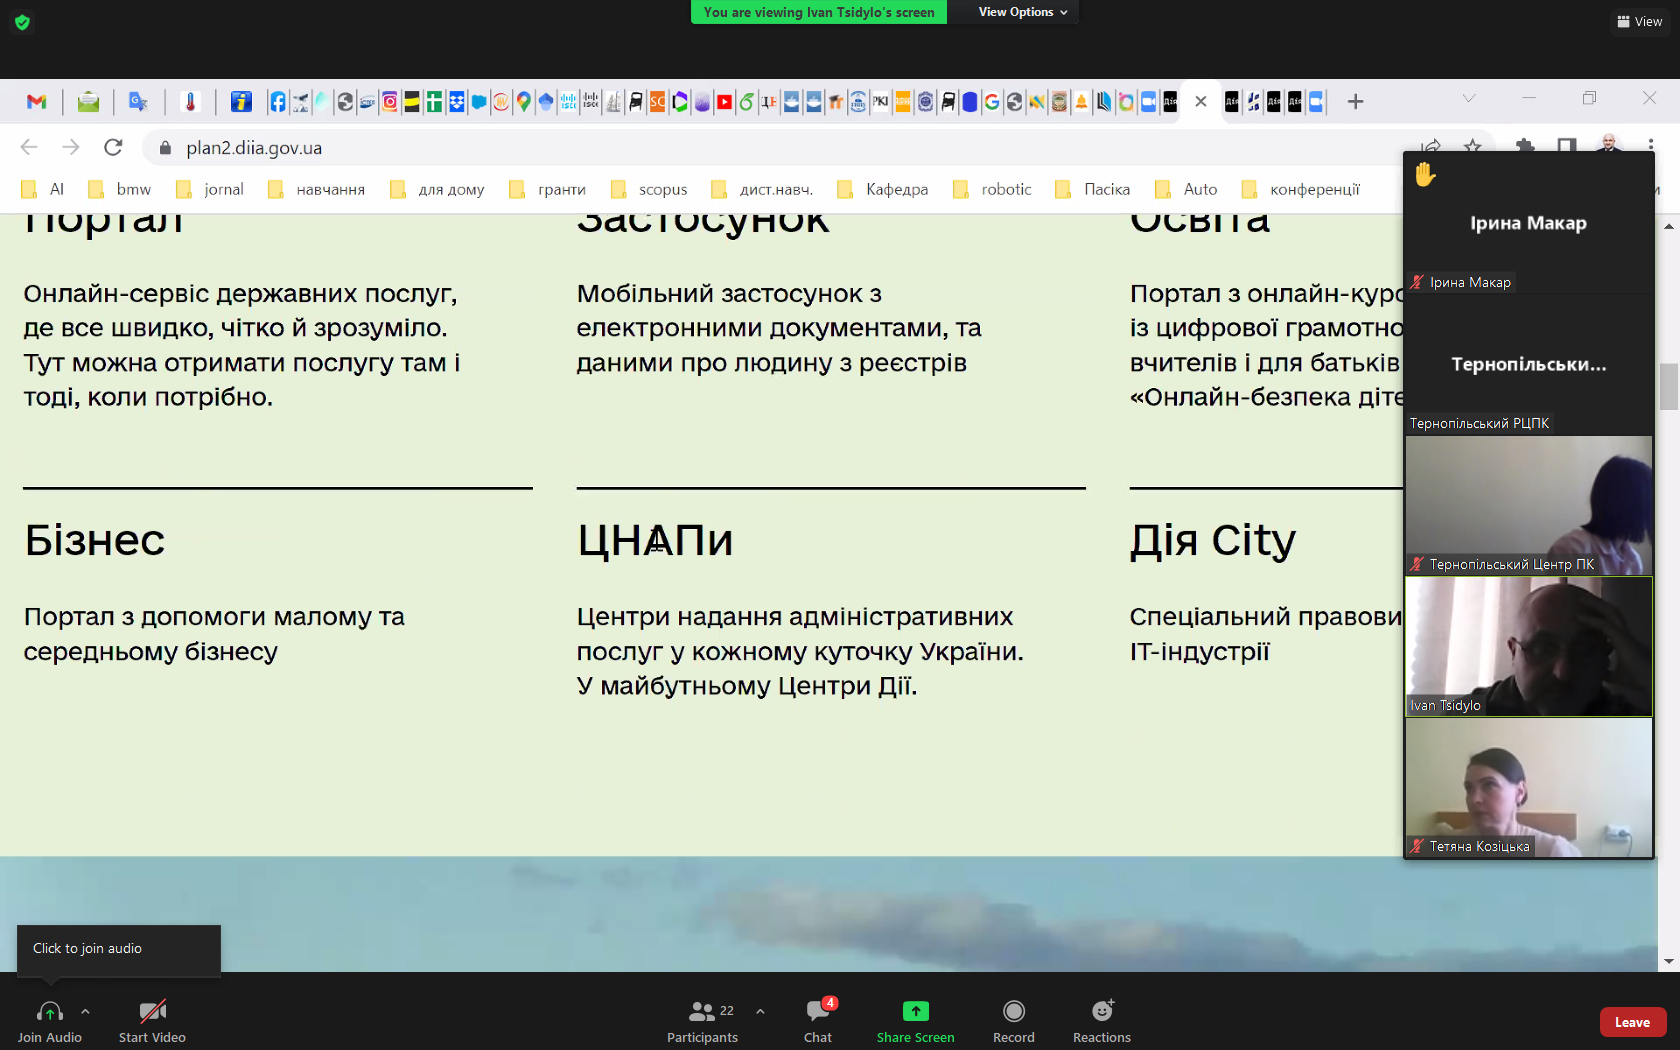Open the навчання bookmarks folder
The height and width of the screenshot is (1050, 1680).
[x=316, y=189]
